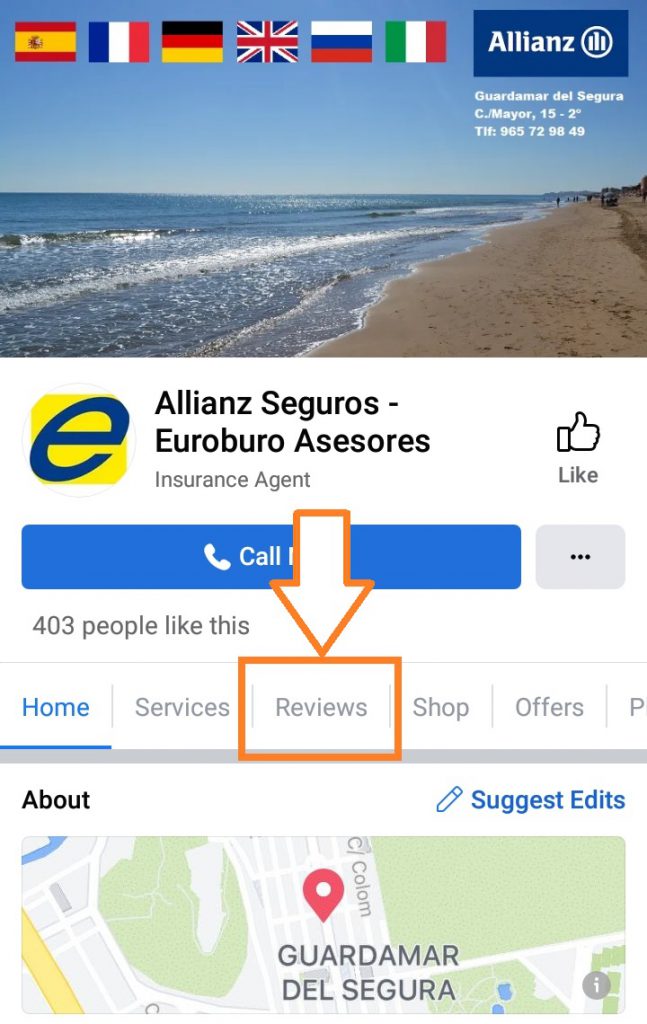Image resolution: width=647 pixels, height=1024 pixels.
Task: Click the 403 people like this text
Action: pyautogui.click(x=141, y=626)
